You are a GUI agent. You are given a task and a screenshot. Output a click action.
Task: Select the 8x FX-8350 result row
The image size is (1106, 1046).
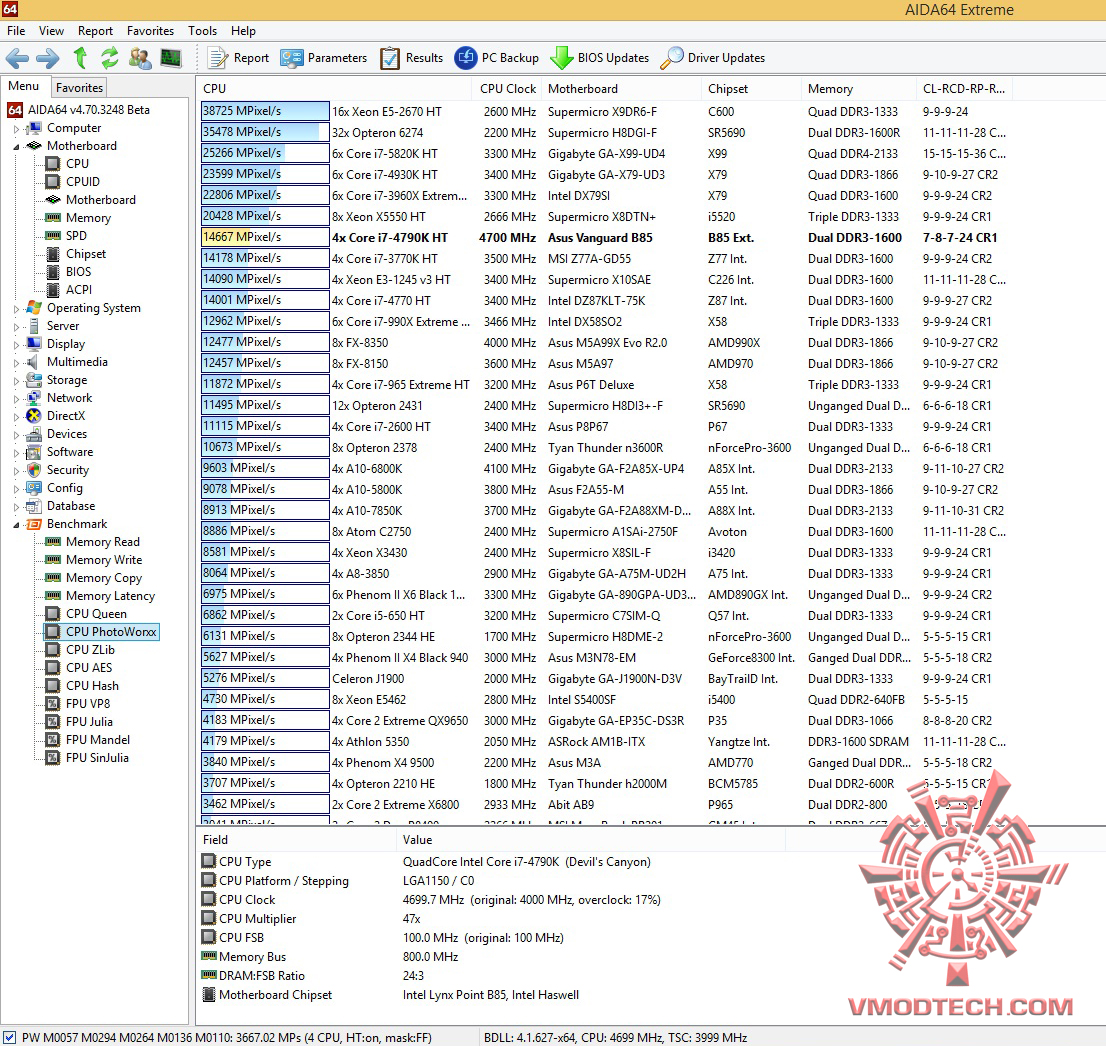[x=605, y=343]
